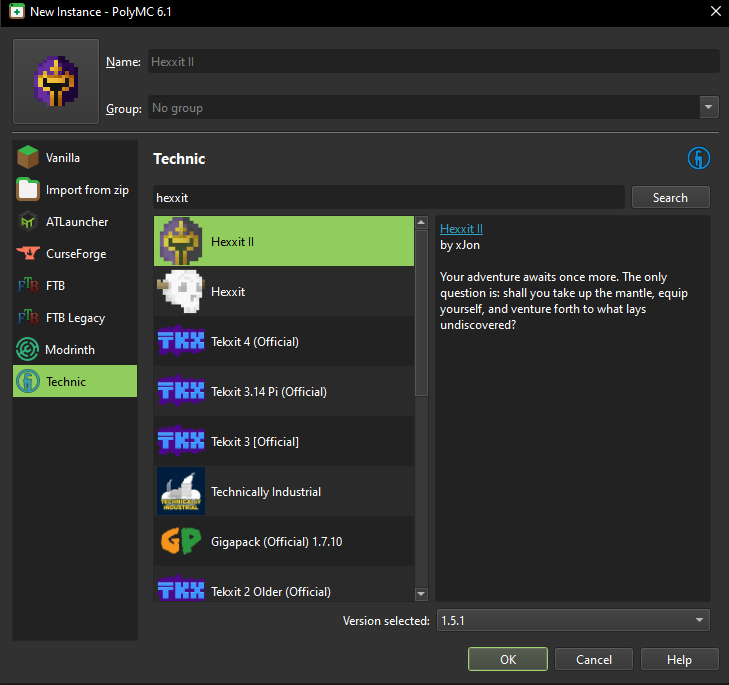Click the Gigapack GP logo thumbnail
Screen dimensions: 729x685
(181, 541)
